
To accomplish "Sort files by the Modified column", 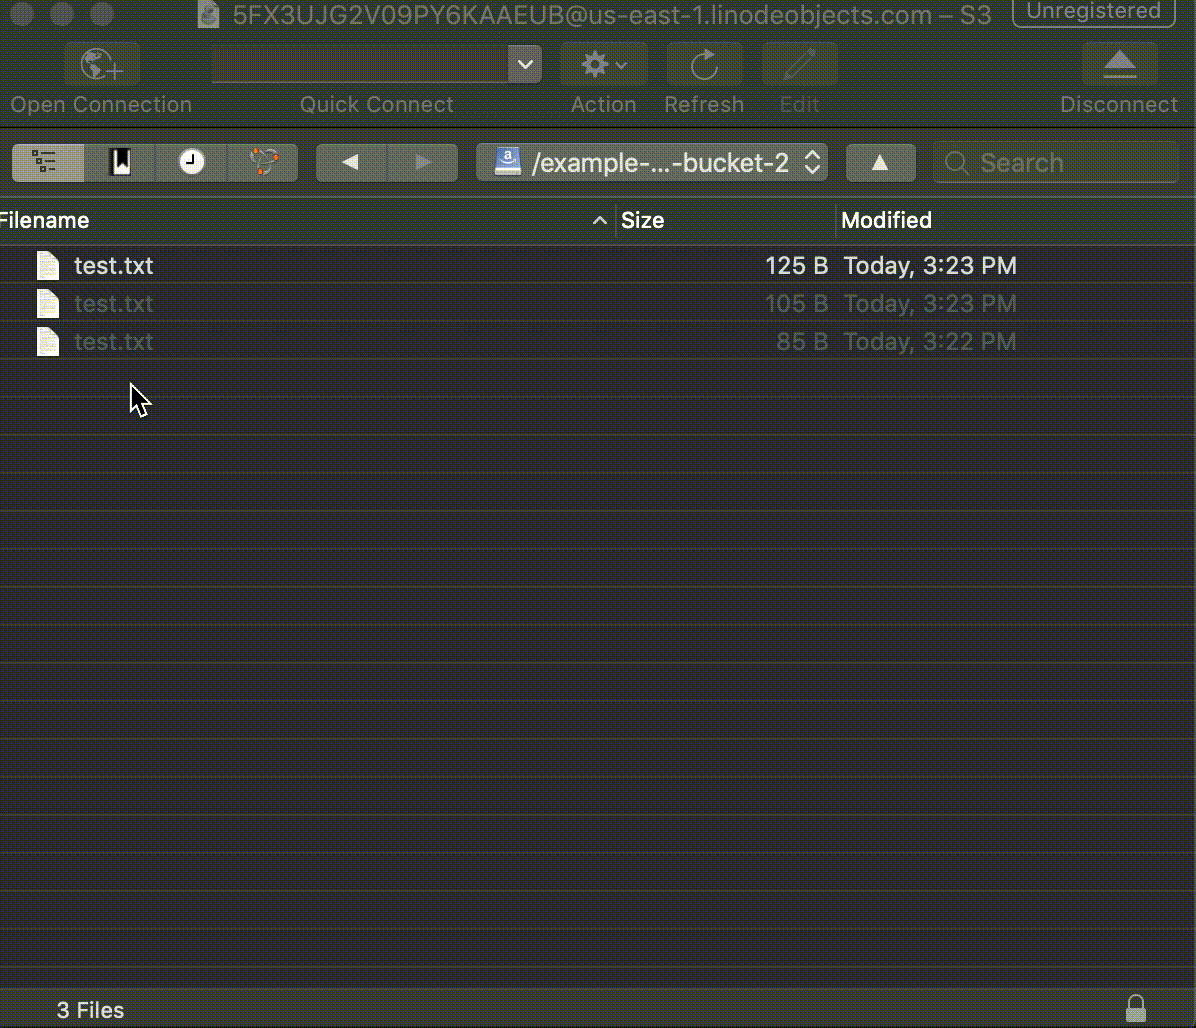I will pos(1010,220).
